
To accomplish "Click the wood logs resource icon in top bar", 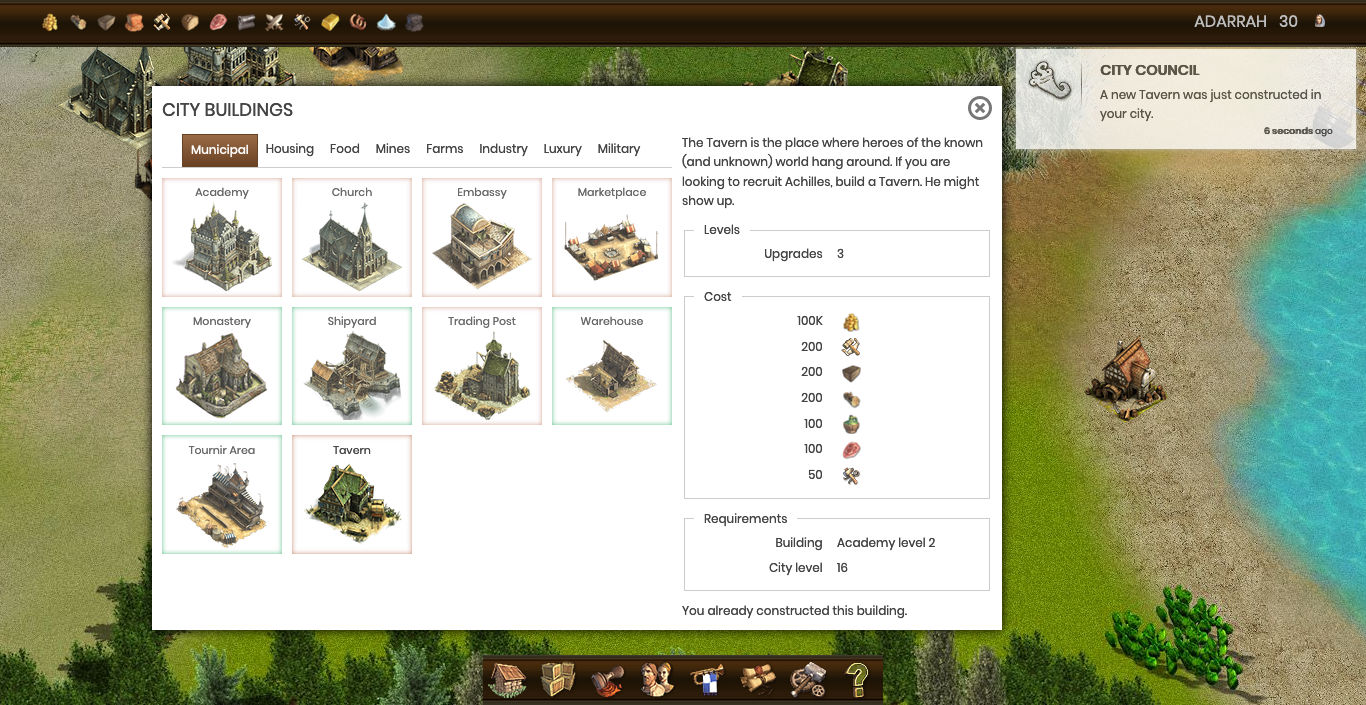I will [78, 22].
